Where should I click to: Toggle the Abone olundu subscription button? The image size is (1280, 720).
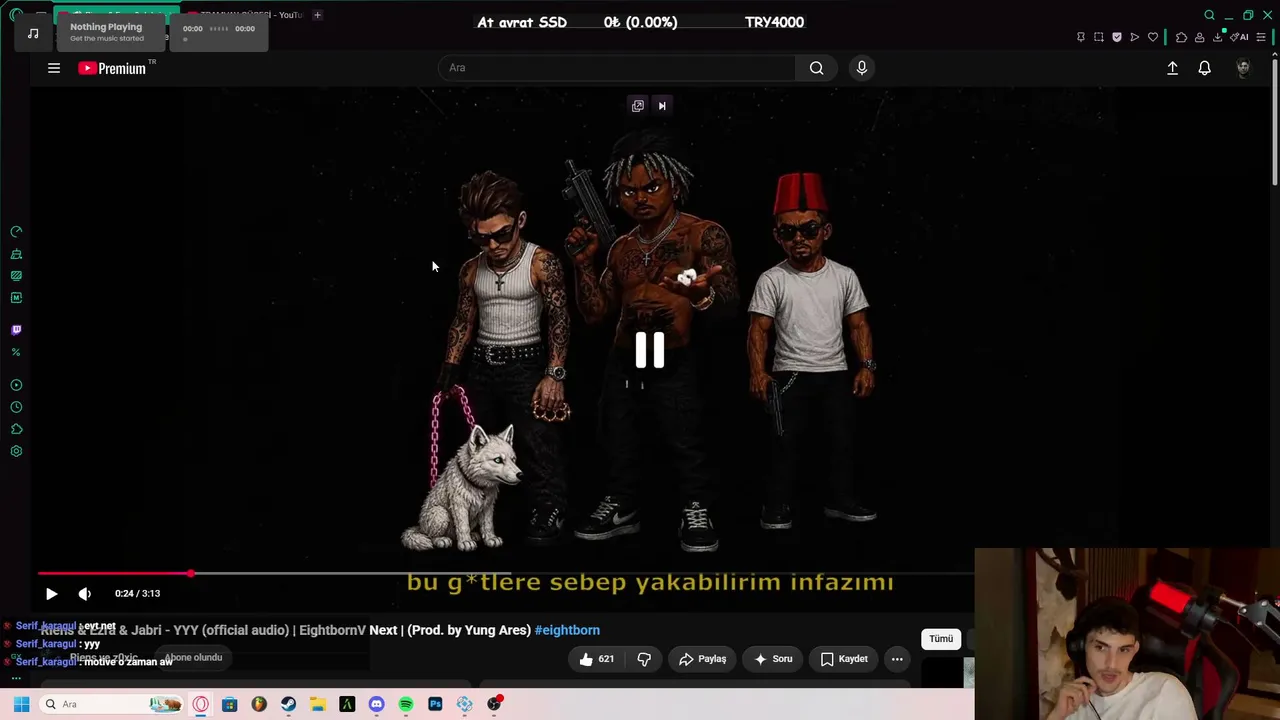pos(193,657)
